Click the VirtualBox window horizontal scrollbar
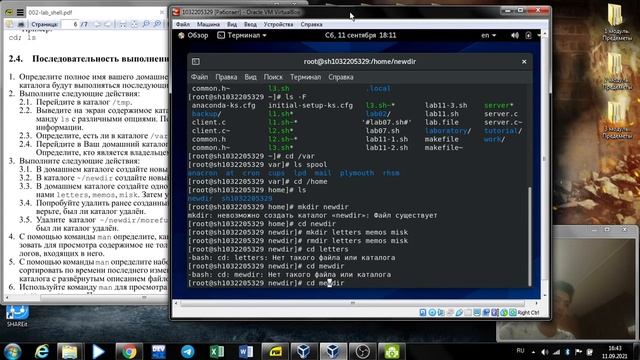 click(353, 303)
